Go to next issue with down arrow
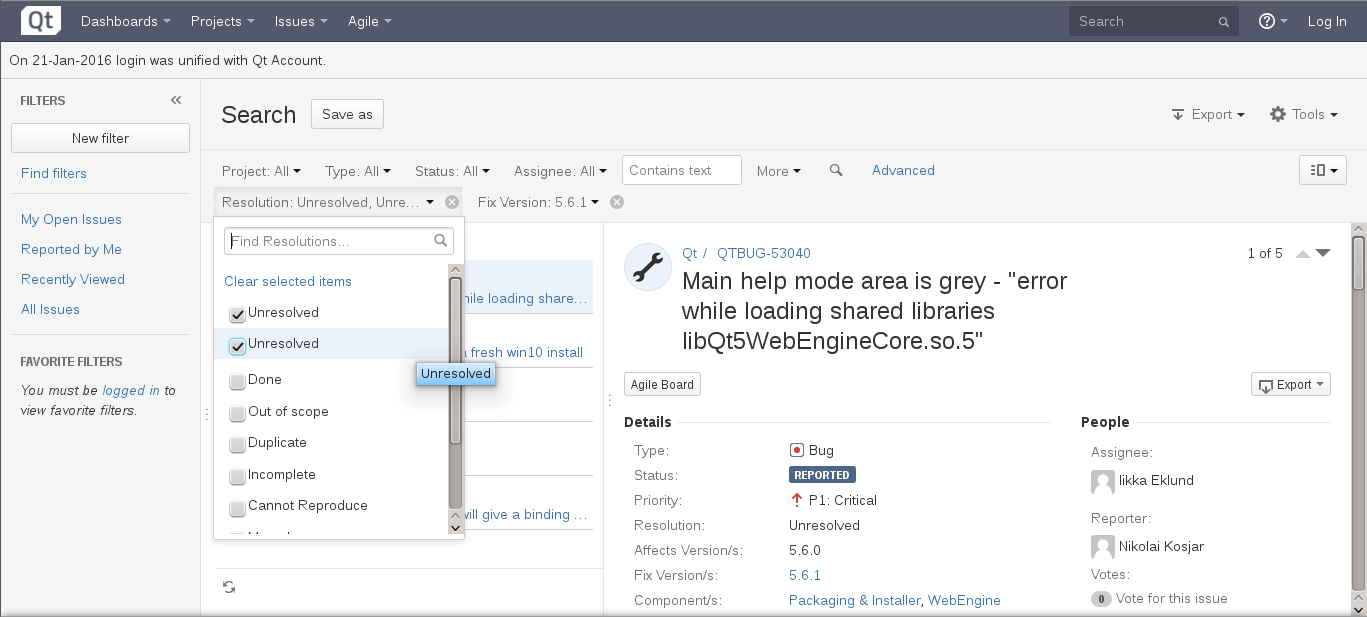 [x=1323, y=254]
